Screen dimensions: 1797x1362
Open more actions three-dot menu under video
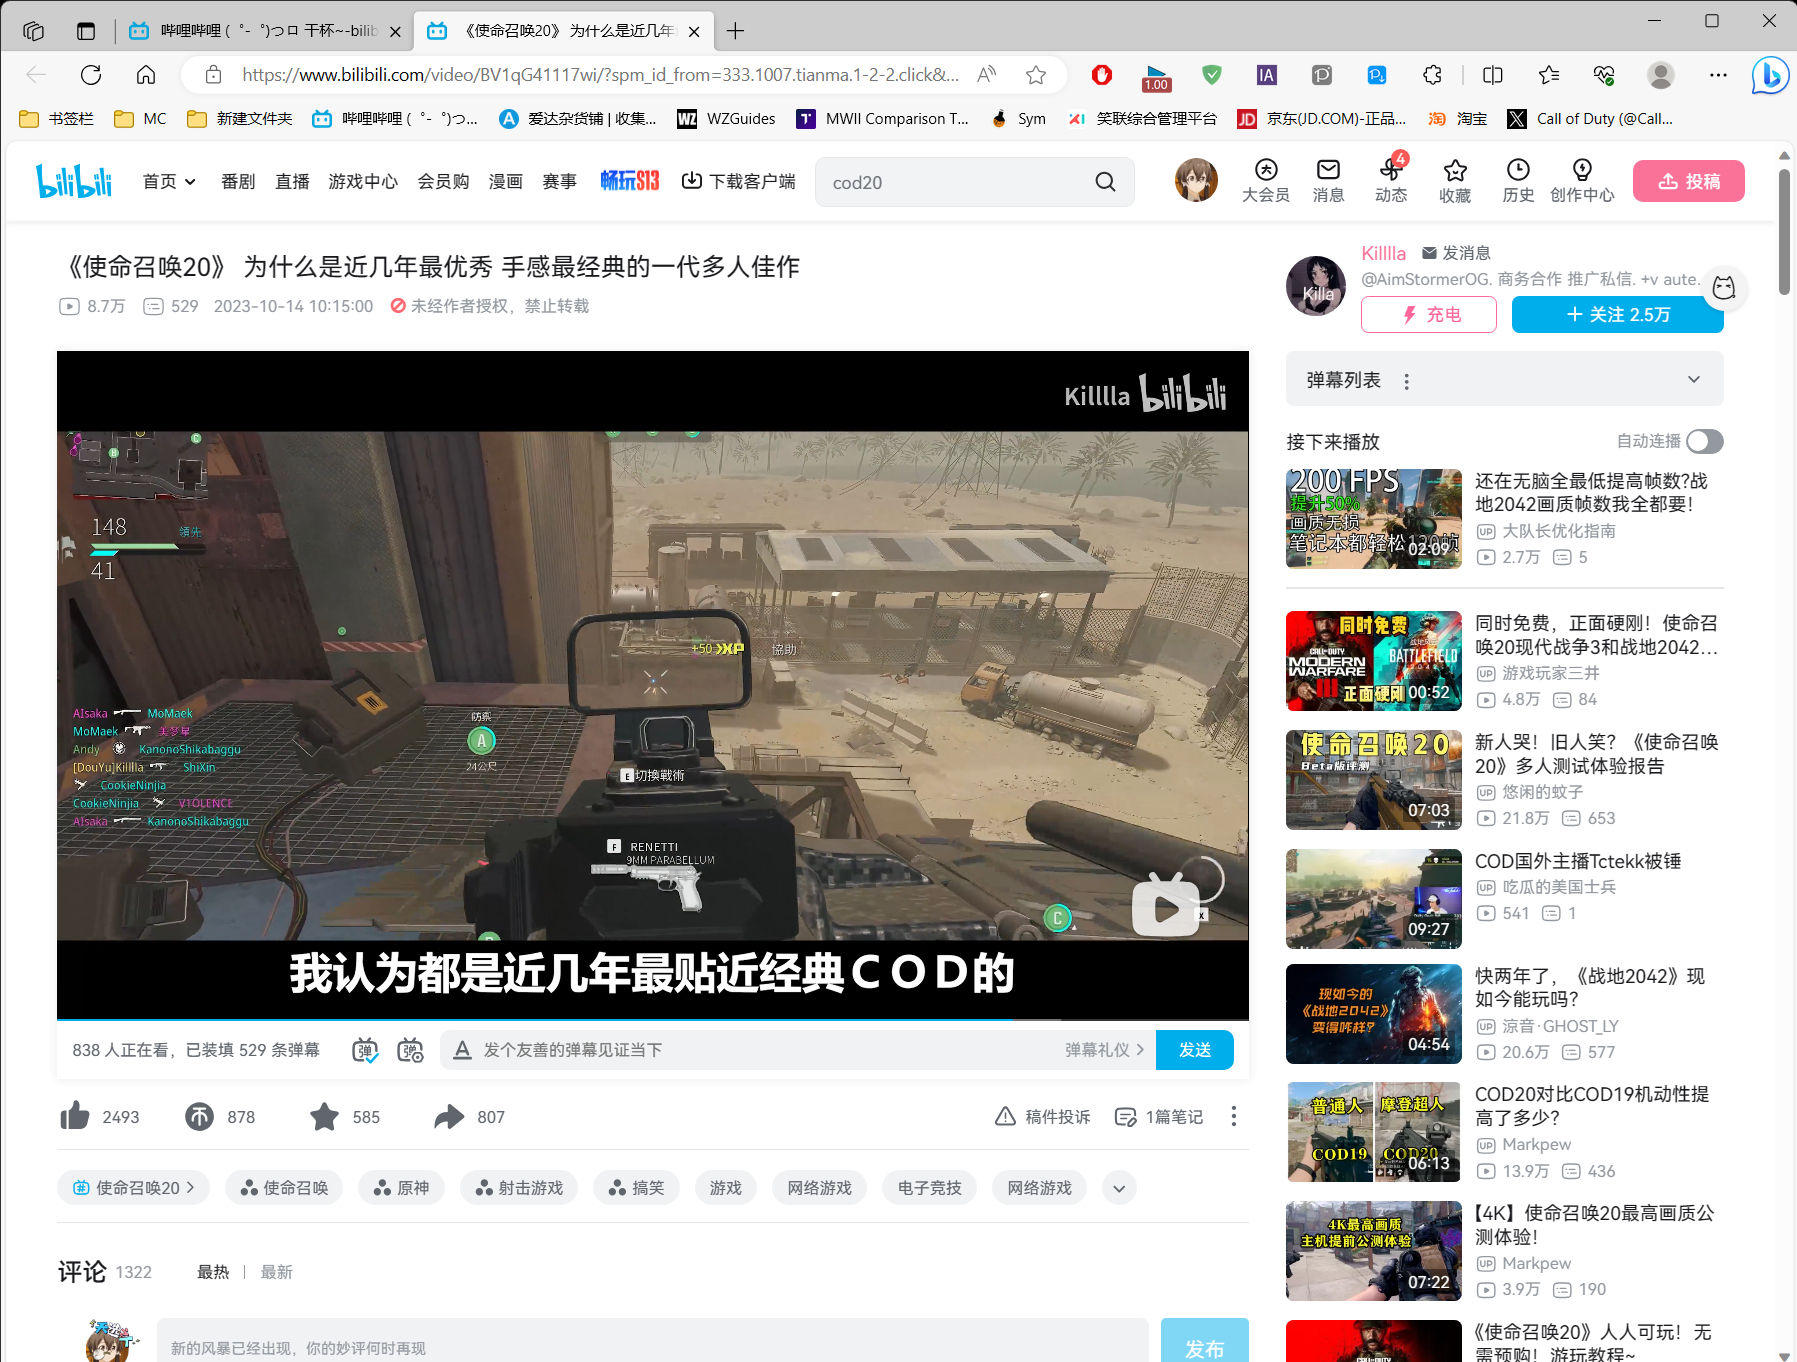1234,1116
